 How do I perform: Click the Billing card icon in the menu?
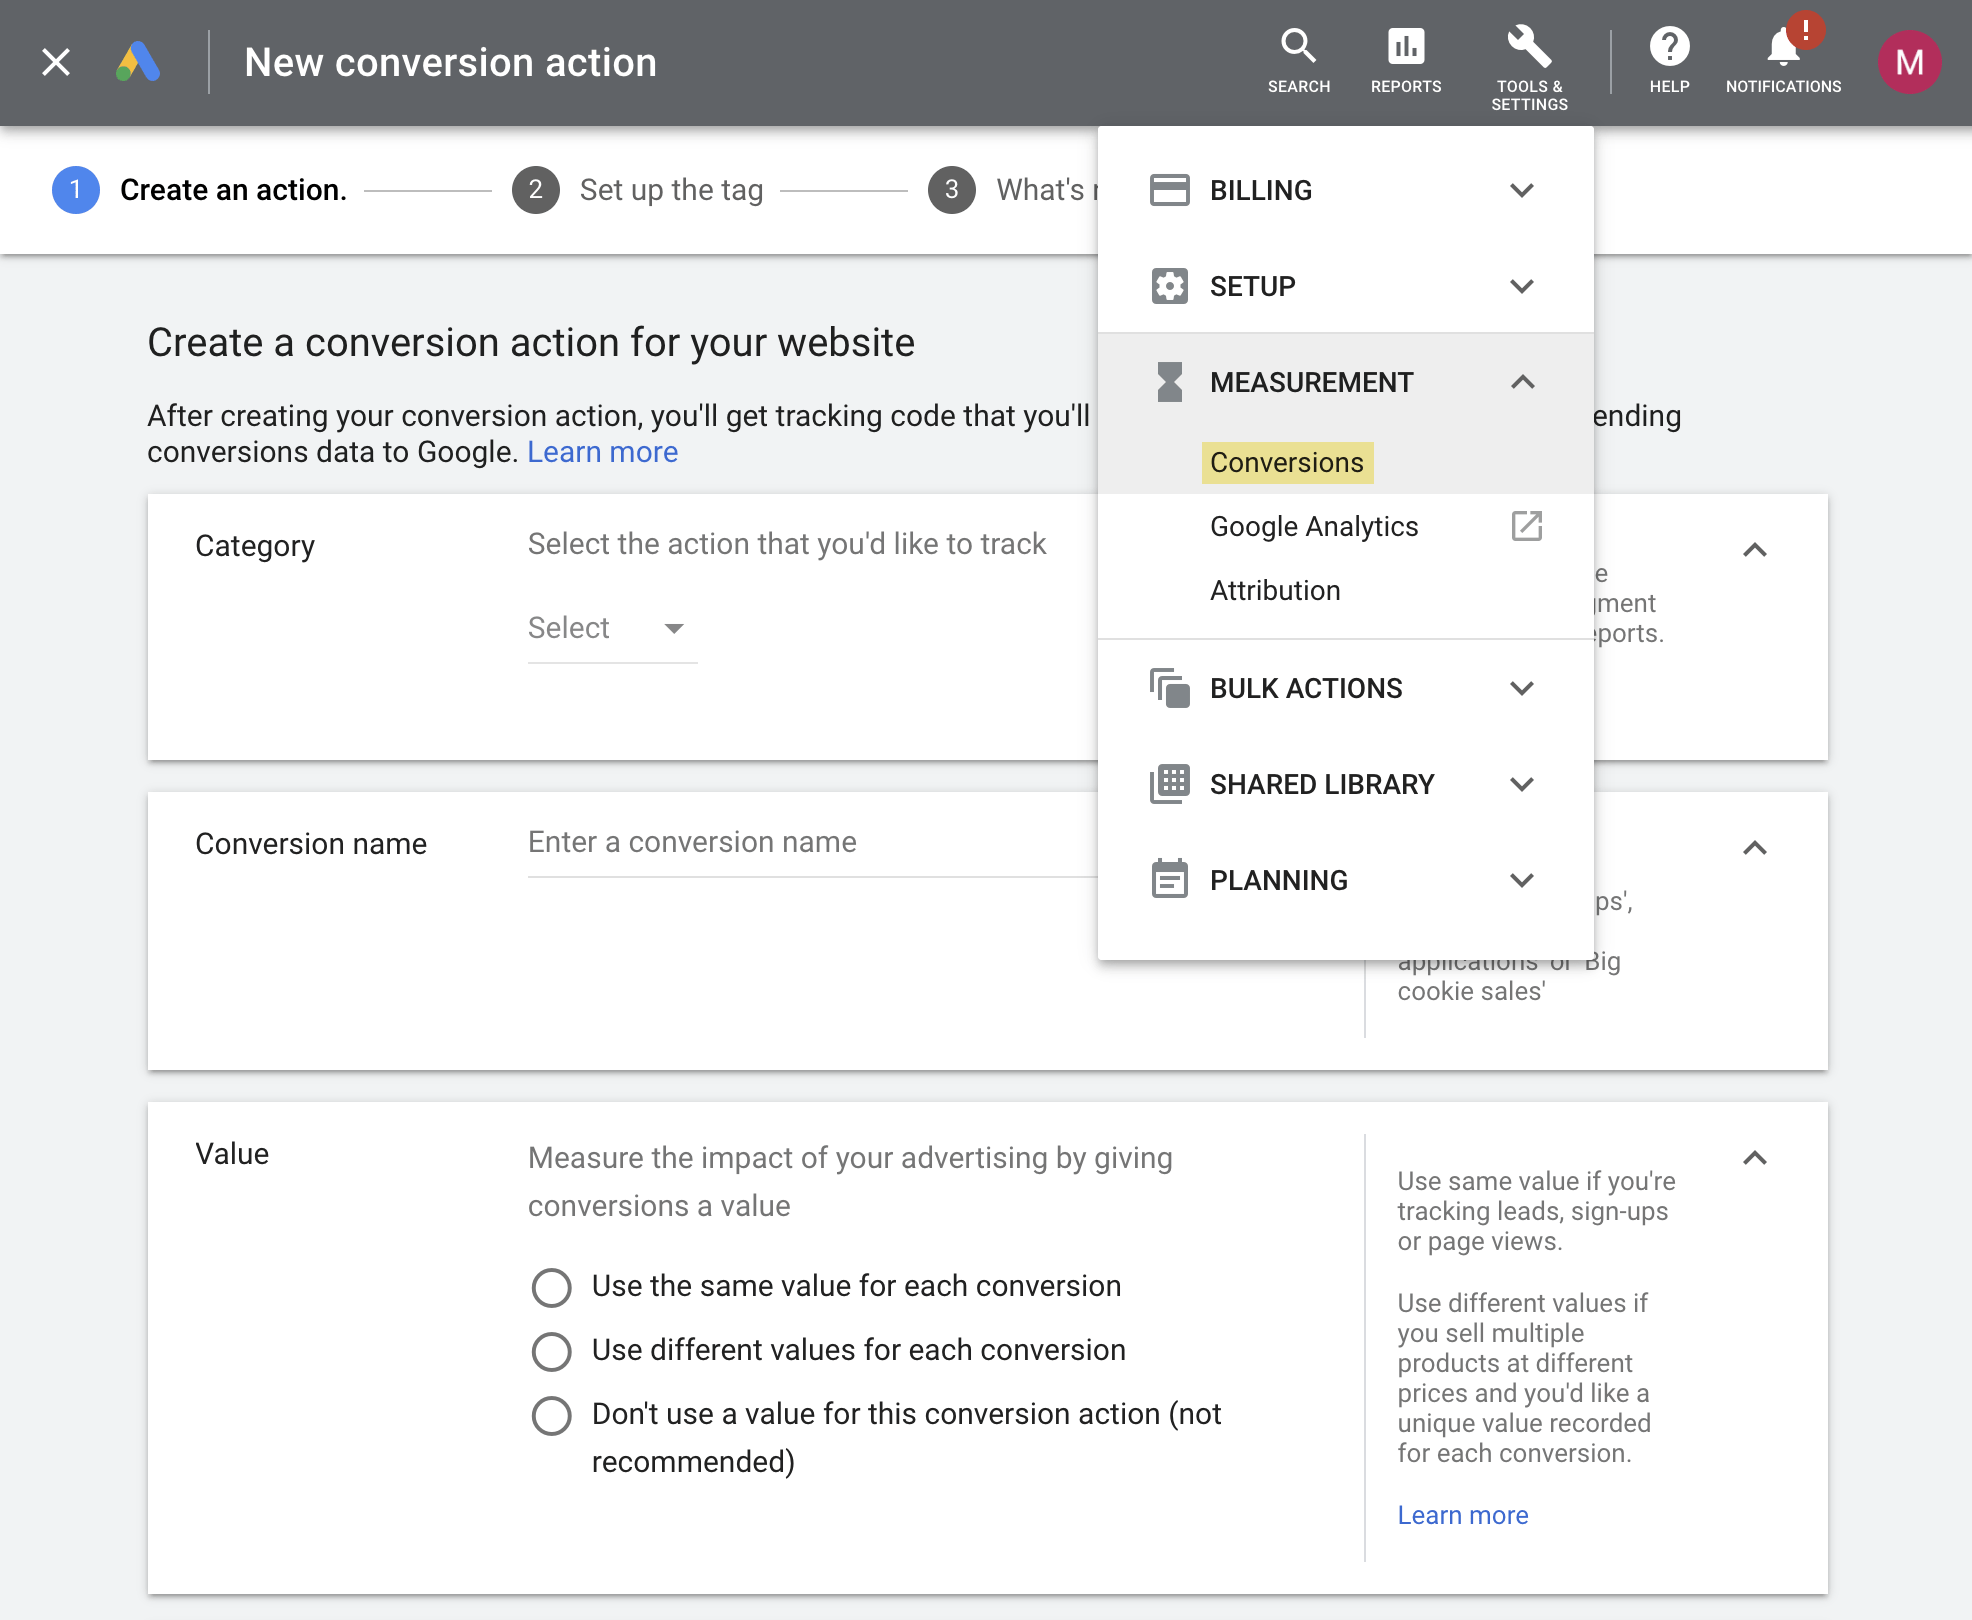[1168, 189]
